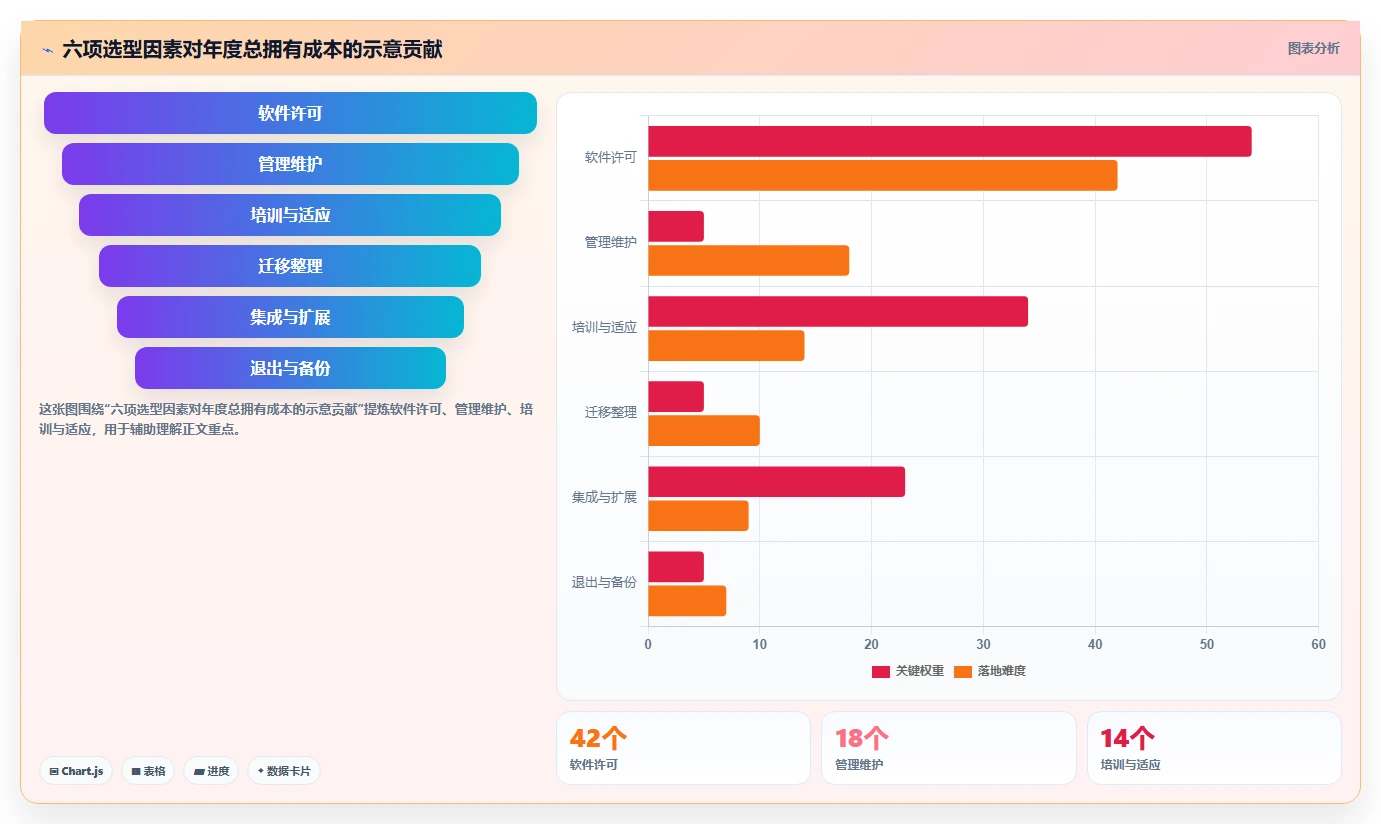The image size is (1381, 824).
Task: Select the 培训与适应 funnel stage
Action: (290, 215)
